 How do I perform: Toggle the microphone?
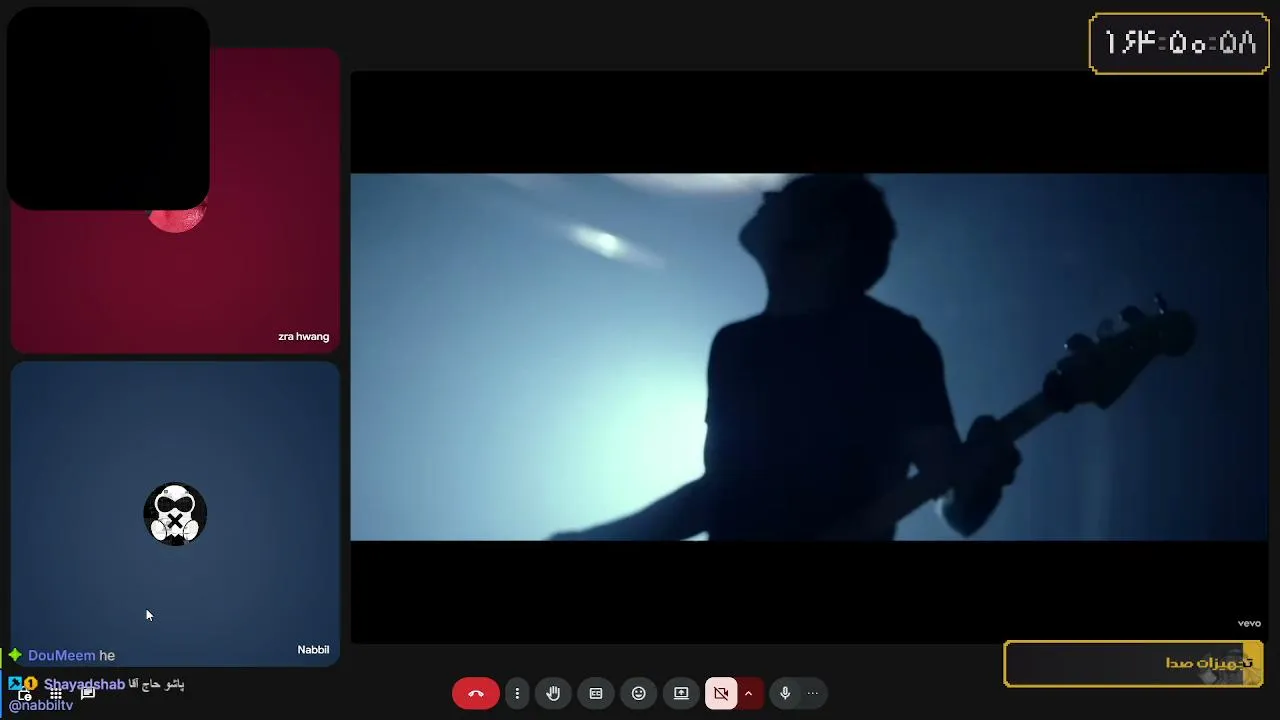785,693
